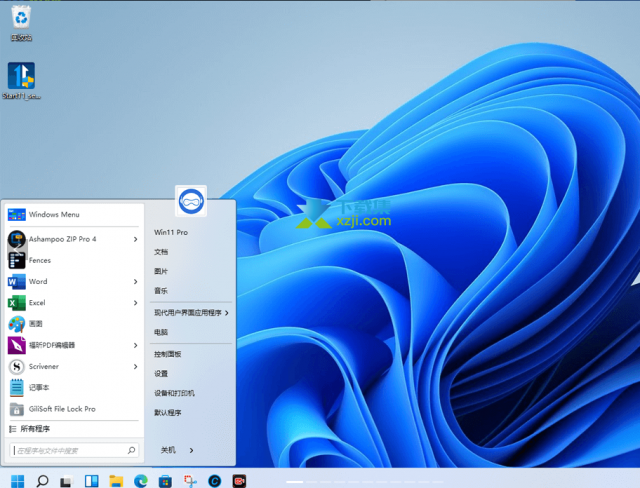Click the Windows Start button on taskbar
The height and width of the screenshot is (488, 640).
click(17, 481)
